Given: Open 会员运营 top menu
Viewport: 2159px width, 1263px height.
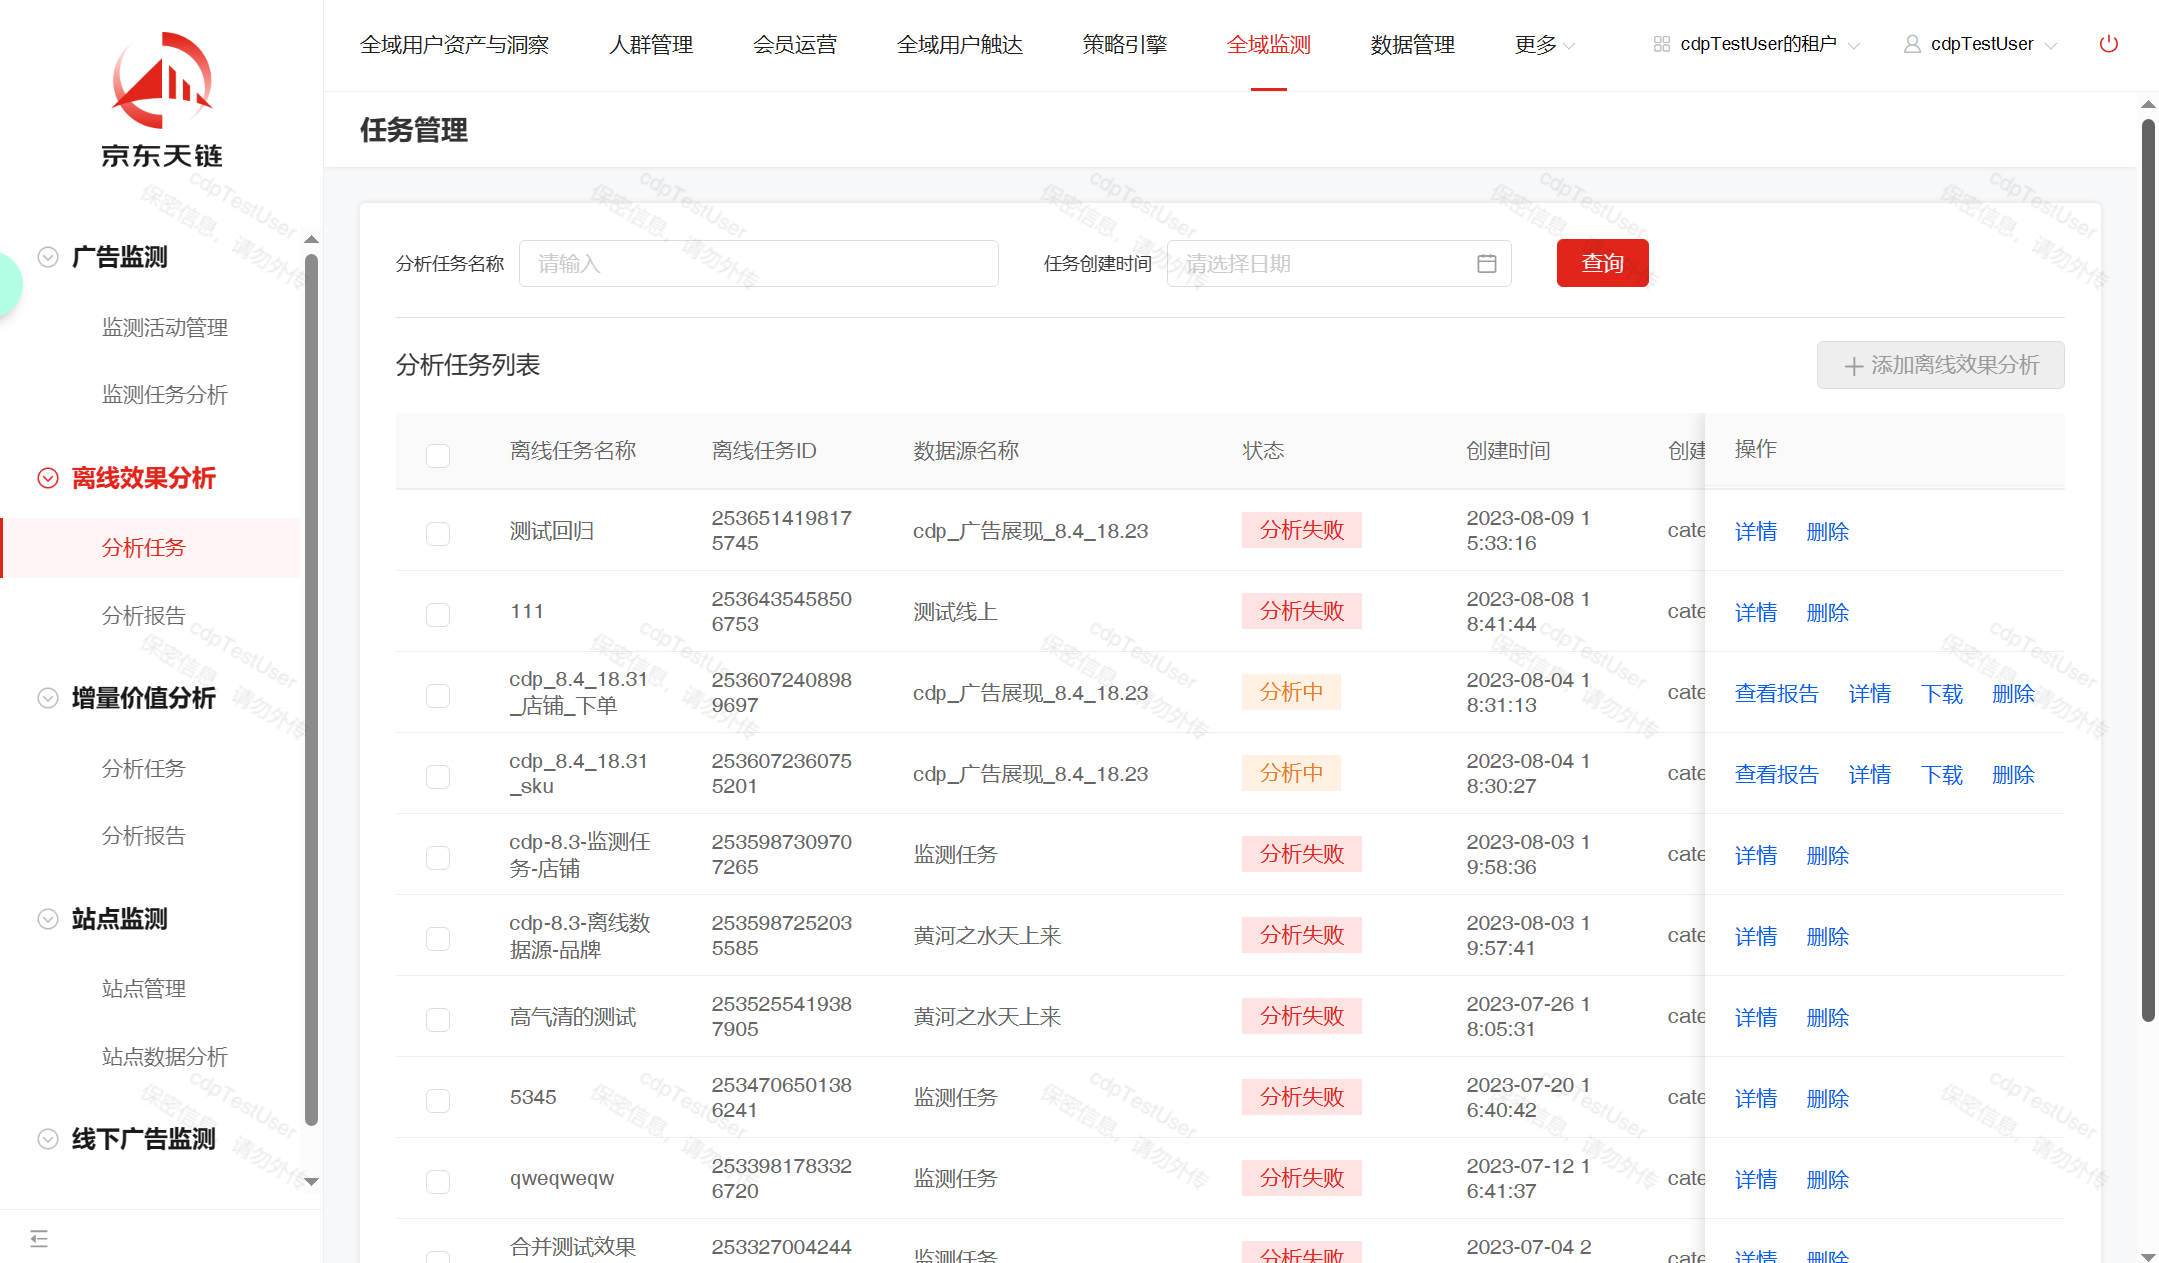Looking at the screenshot, I should (x=795, y=45).
